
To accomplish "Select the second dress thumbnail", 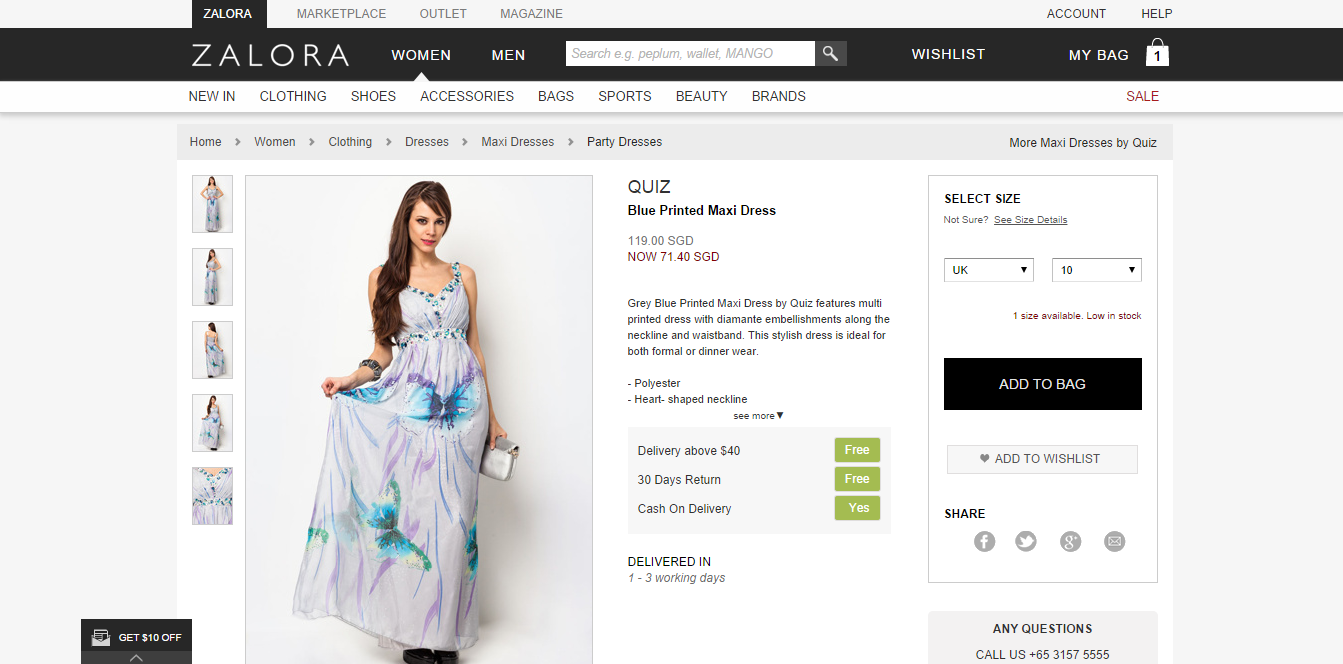I will (x=212, y=277).
